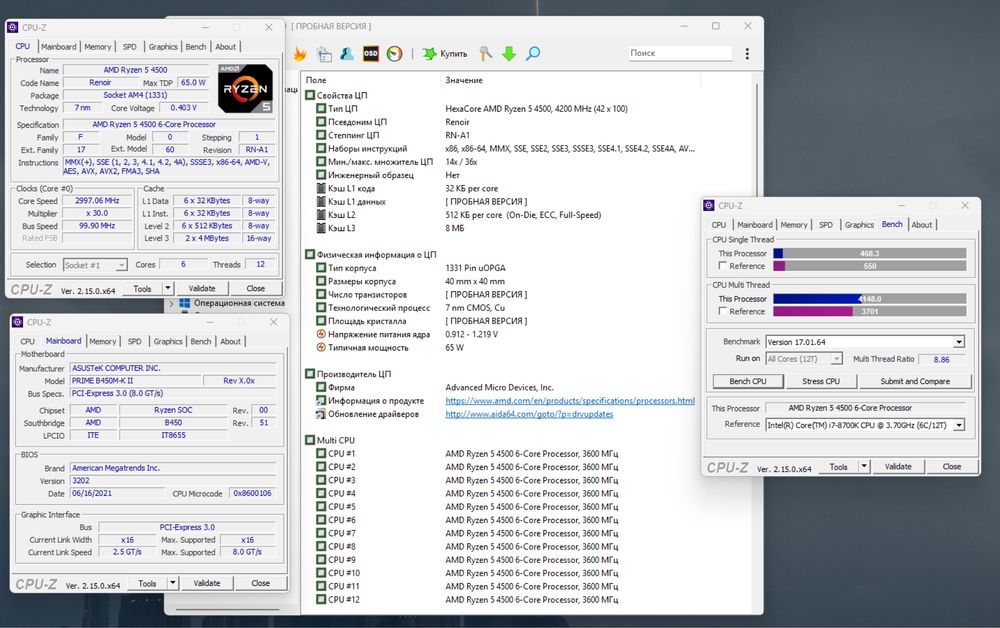Open the OSD panel icon in AIDA64 toolbar
1000x628 pixels.
371,54
